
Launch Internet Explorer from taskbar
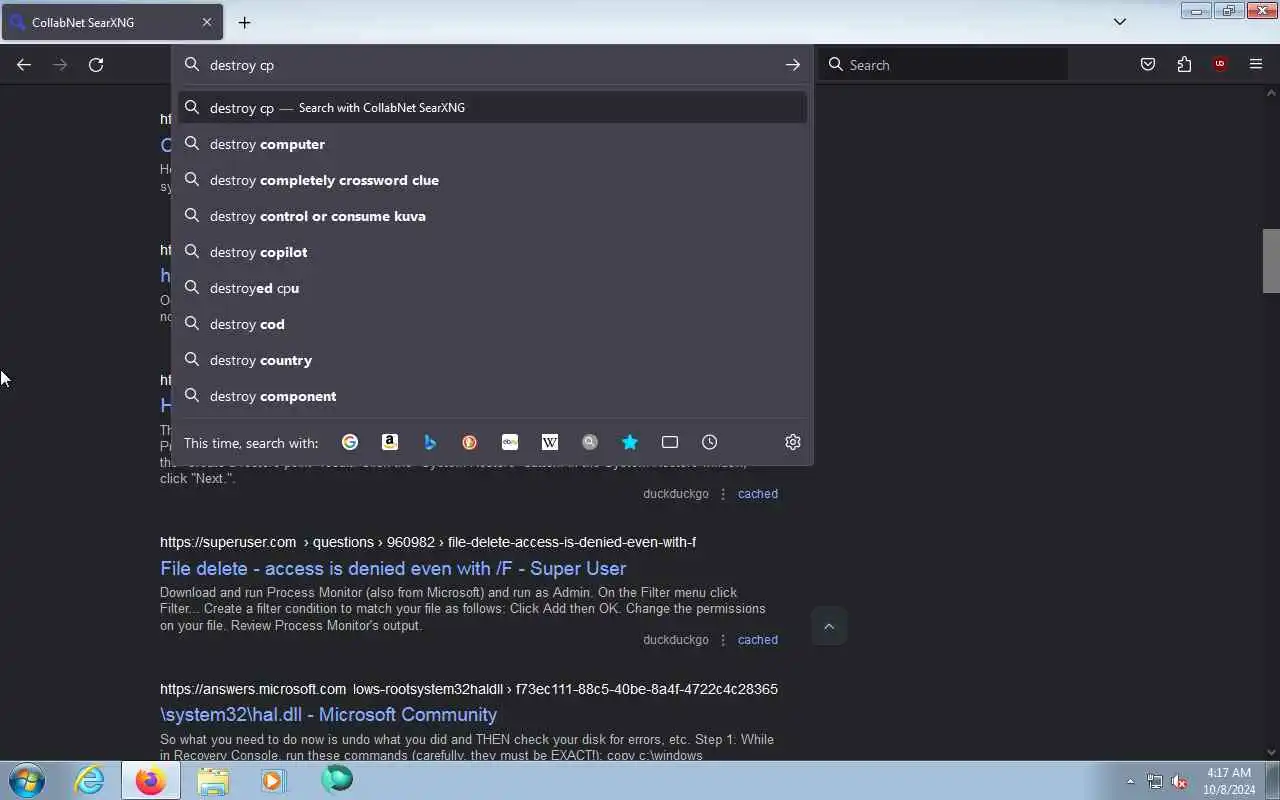tap(90, 780)
